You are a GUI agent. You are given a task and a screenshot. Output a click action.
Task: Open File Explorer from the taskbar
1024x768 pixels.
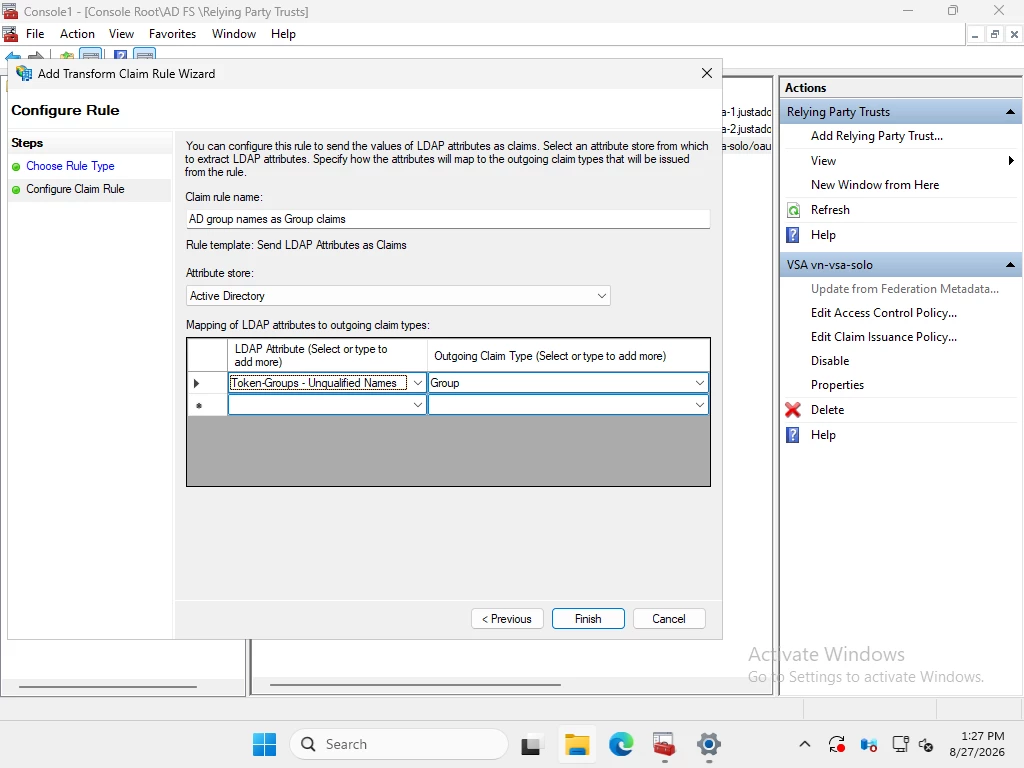coord(577,744)
